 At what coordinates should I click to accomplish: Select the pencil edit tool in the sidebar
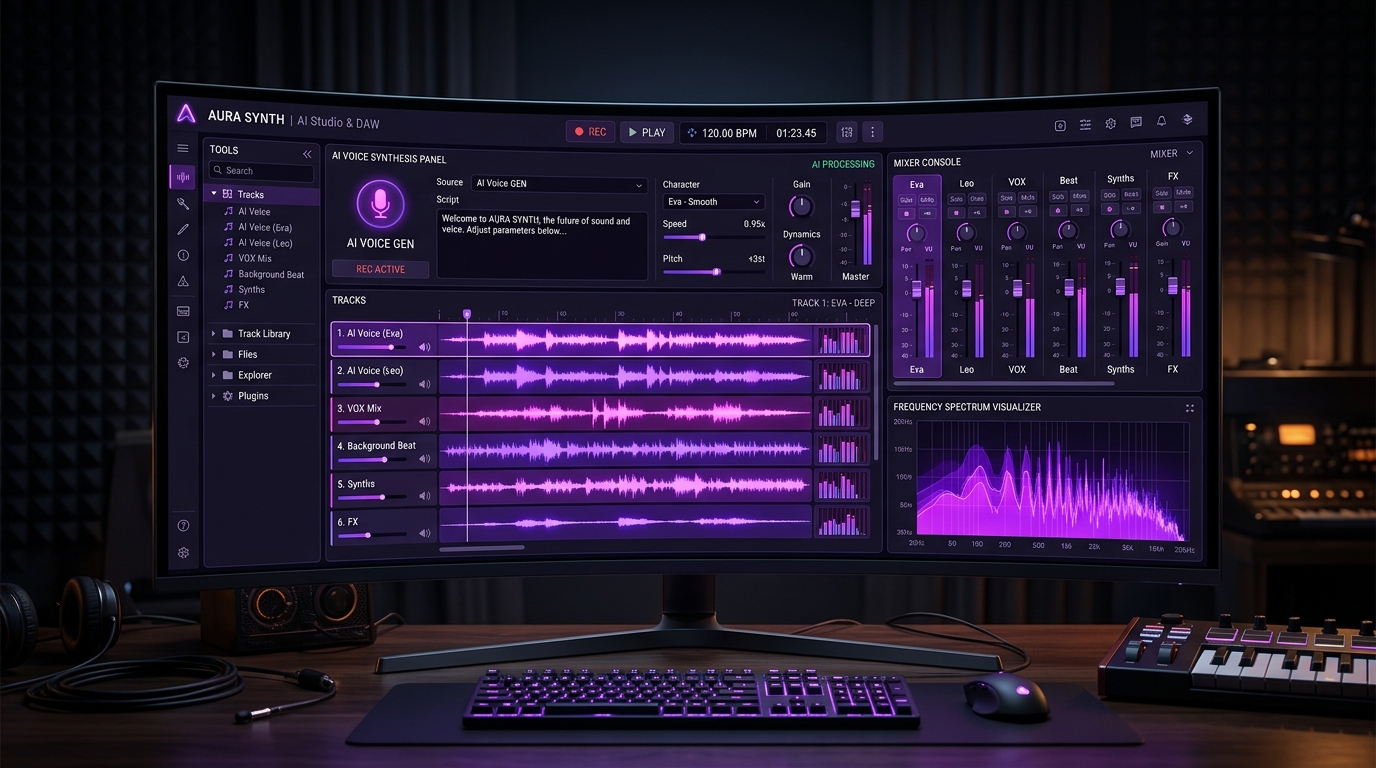pos(183,230)
